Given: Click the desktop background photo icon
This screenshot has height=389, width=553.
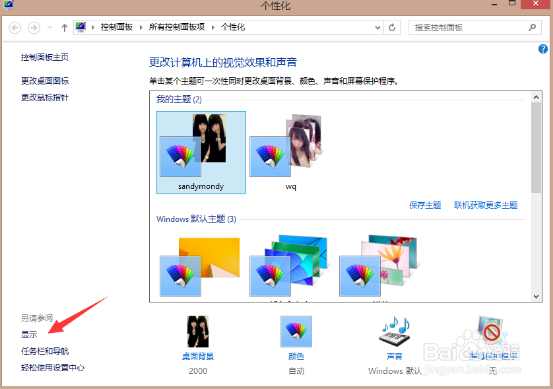Looking at the screenshot, I should point(198,332).
